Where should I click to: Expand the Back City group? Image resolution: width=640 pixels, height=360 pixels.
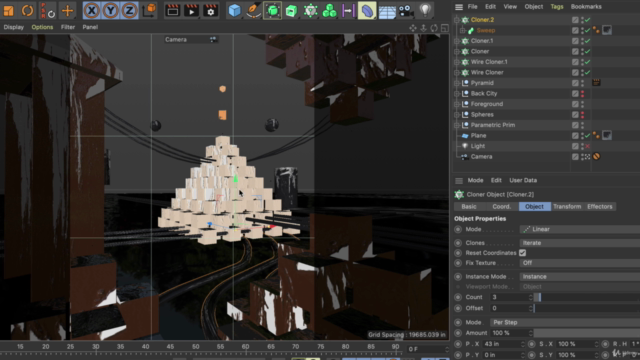coord(457,93)
